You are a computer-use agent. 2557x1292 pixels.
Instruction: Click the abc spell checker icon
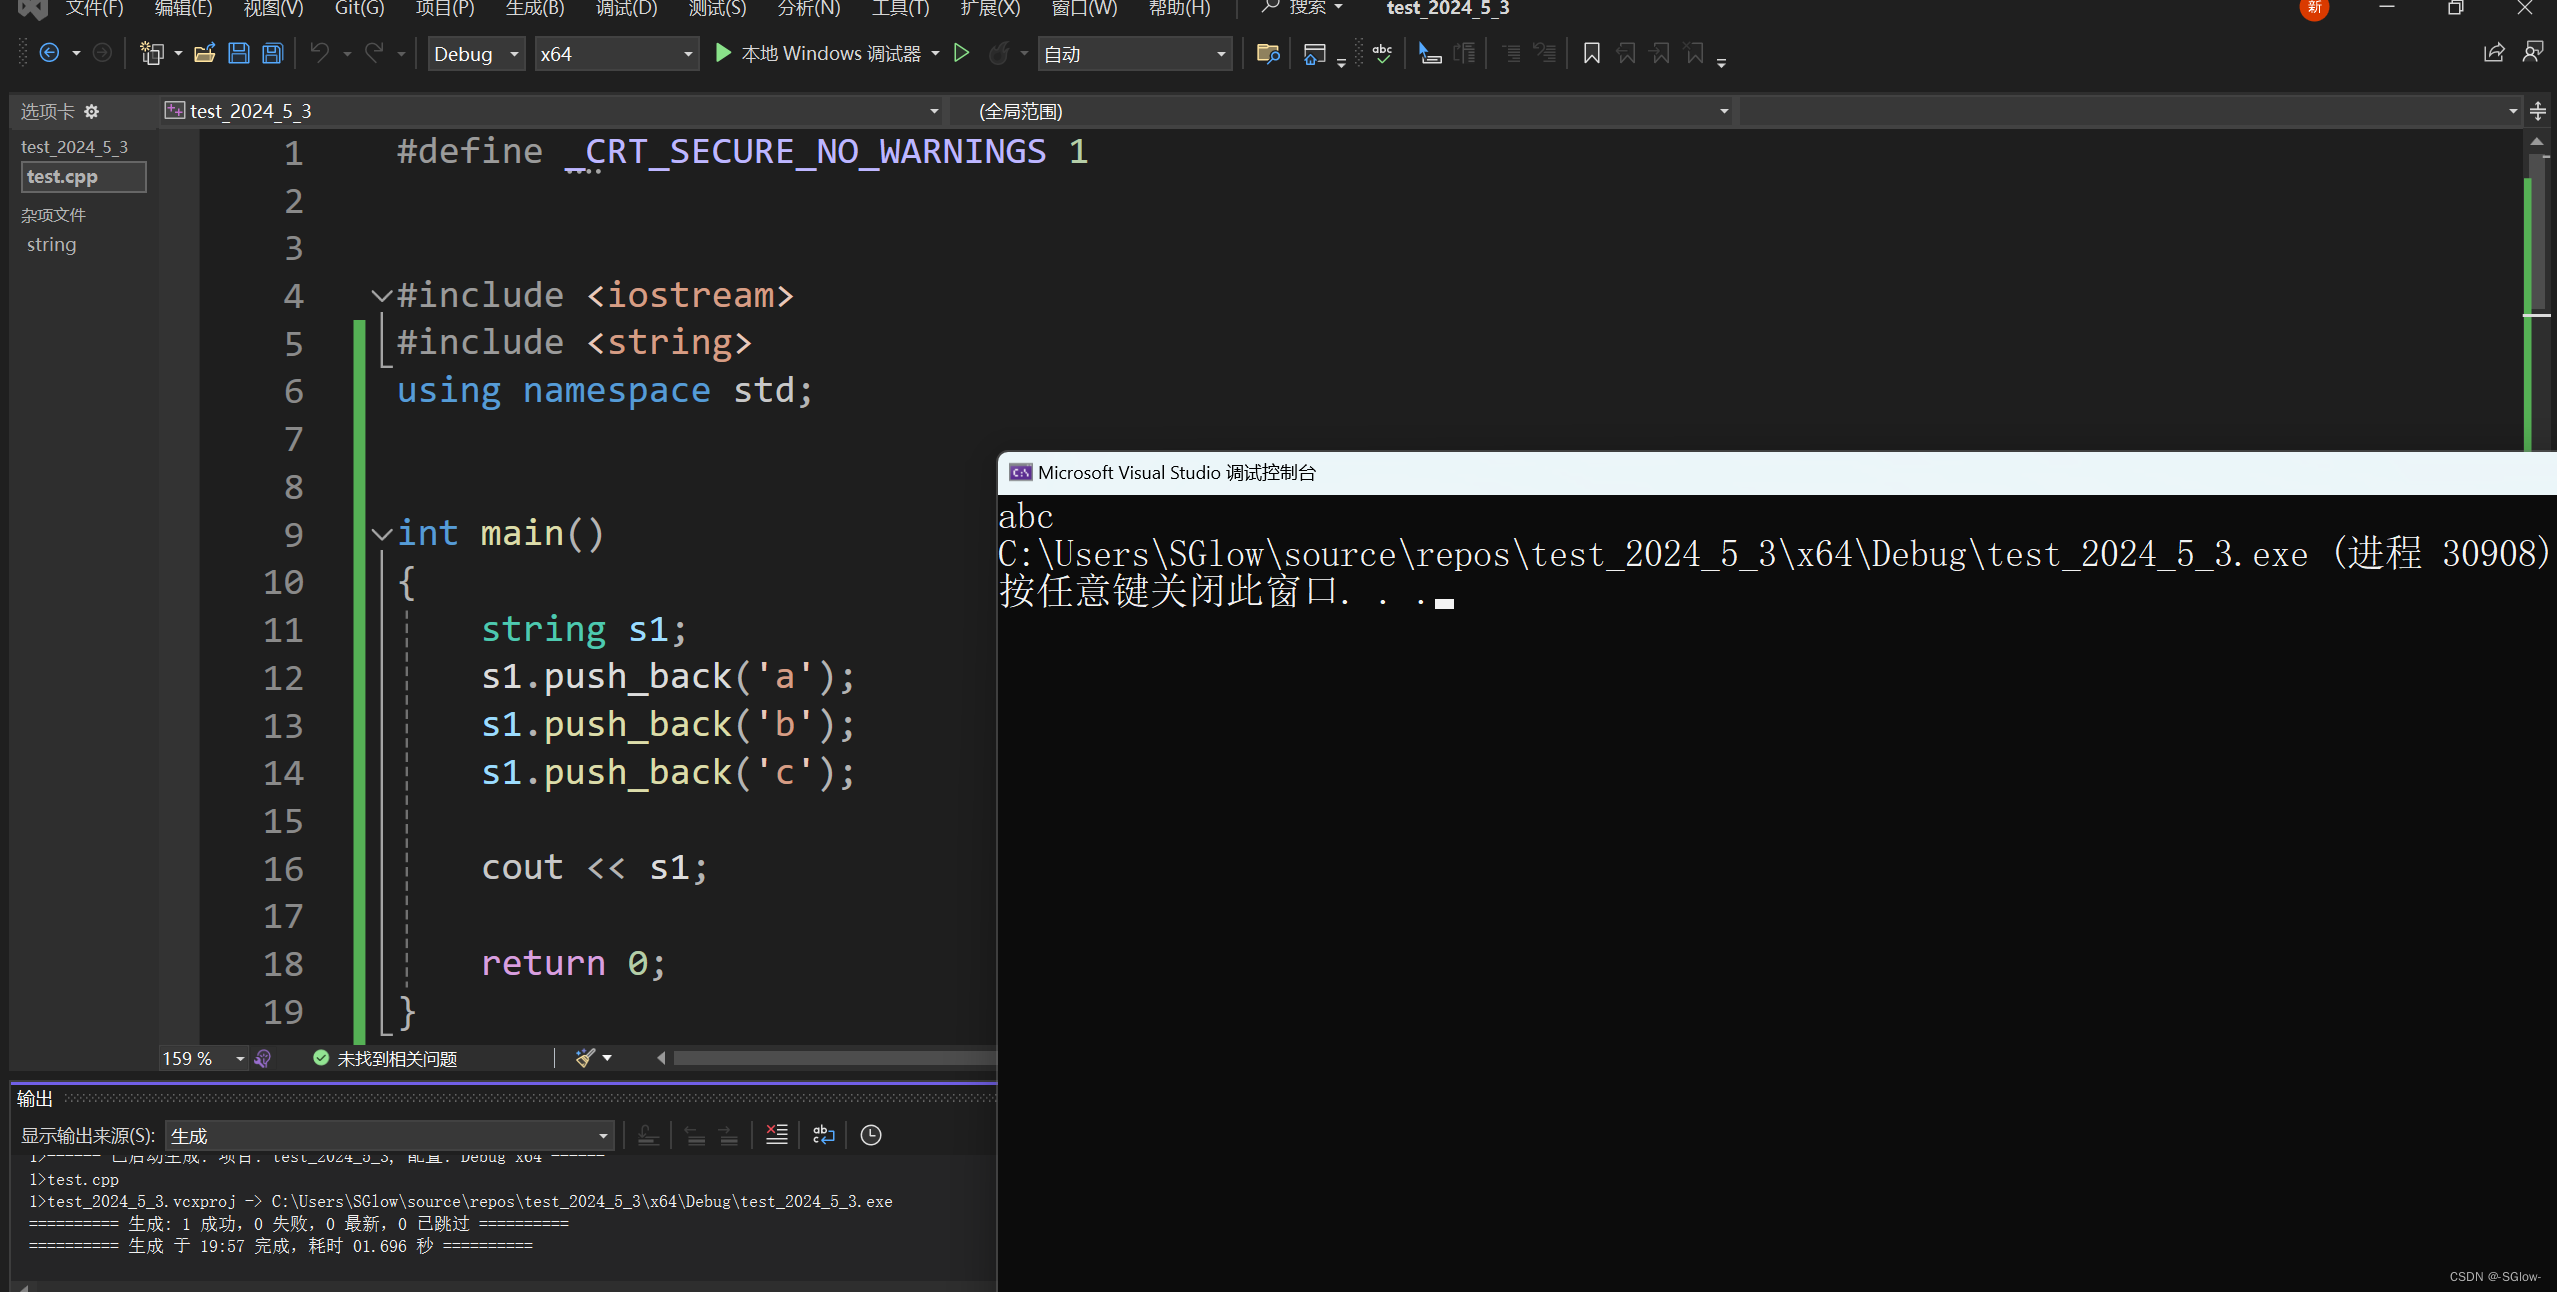coord(1382,54)
